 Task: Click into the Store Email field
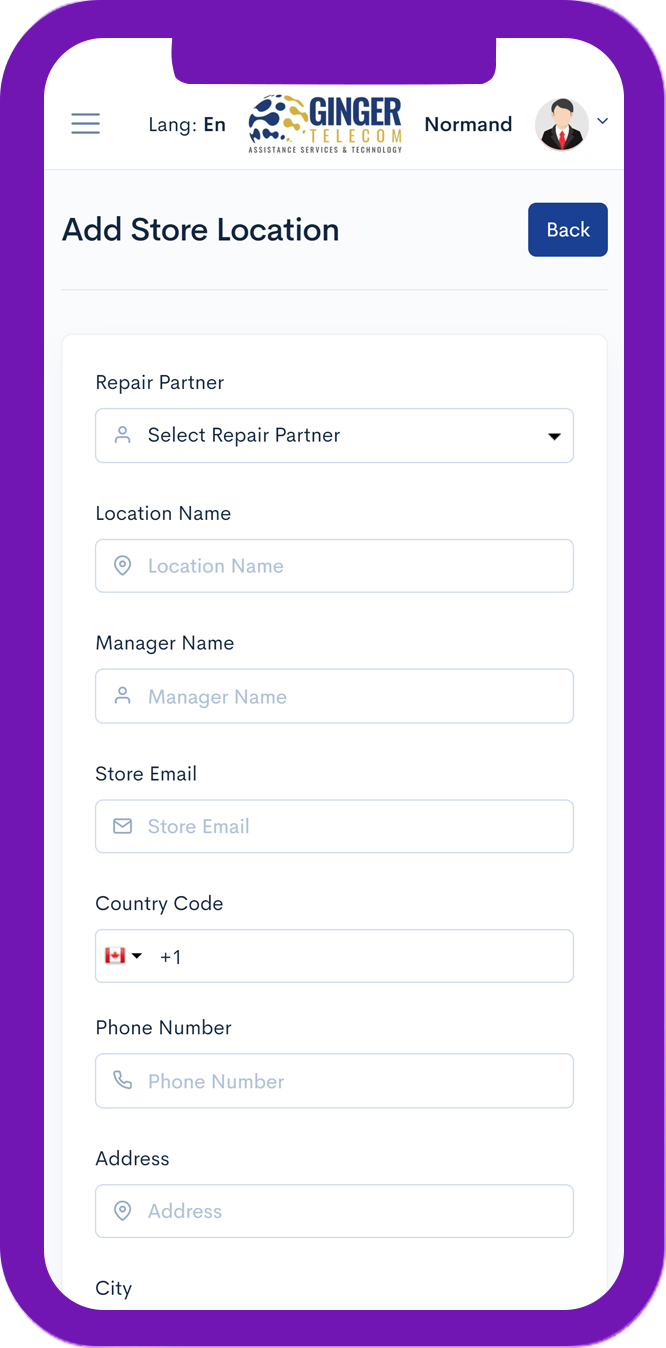pyautogui.click(x=334, y=826)
